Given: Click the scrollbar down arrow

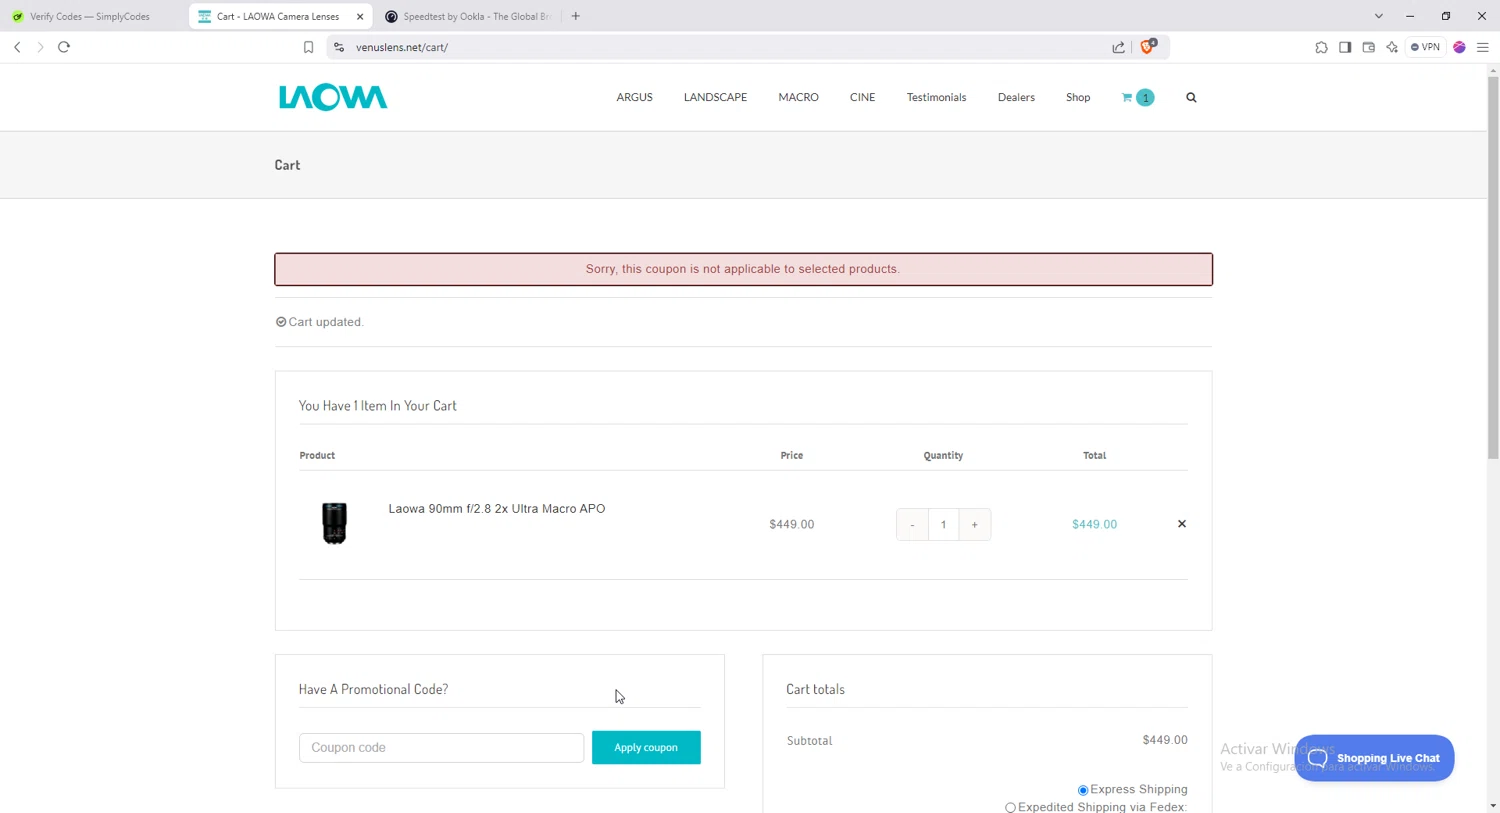Looking at the screenshot, I should (1493, 805).
